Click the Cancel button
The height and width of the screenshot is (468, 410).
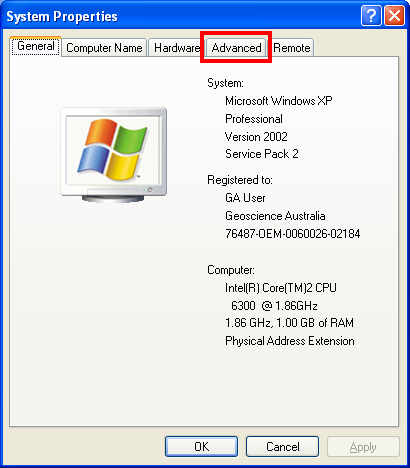282,446
